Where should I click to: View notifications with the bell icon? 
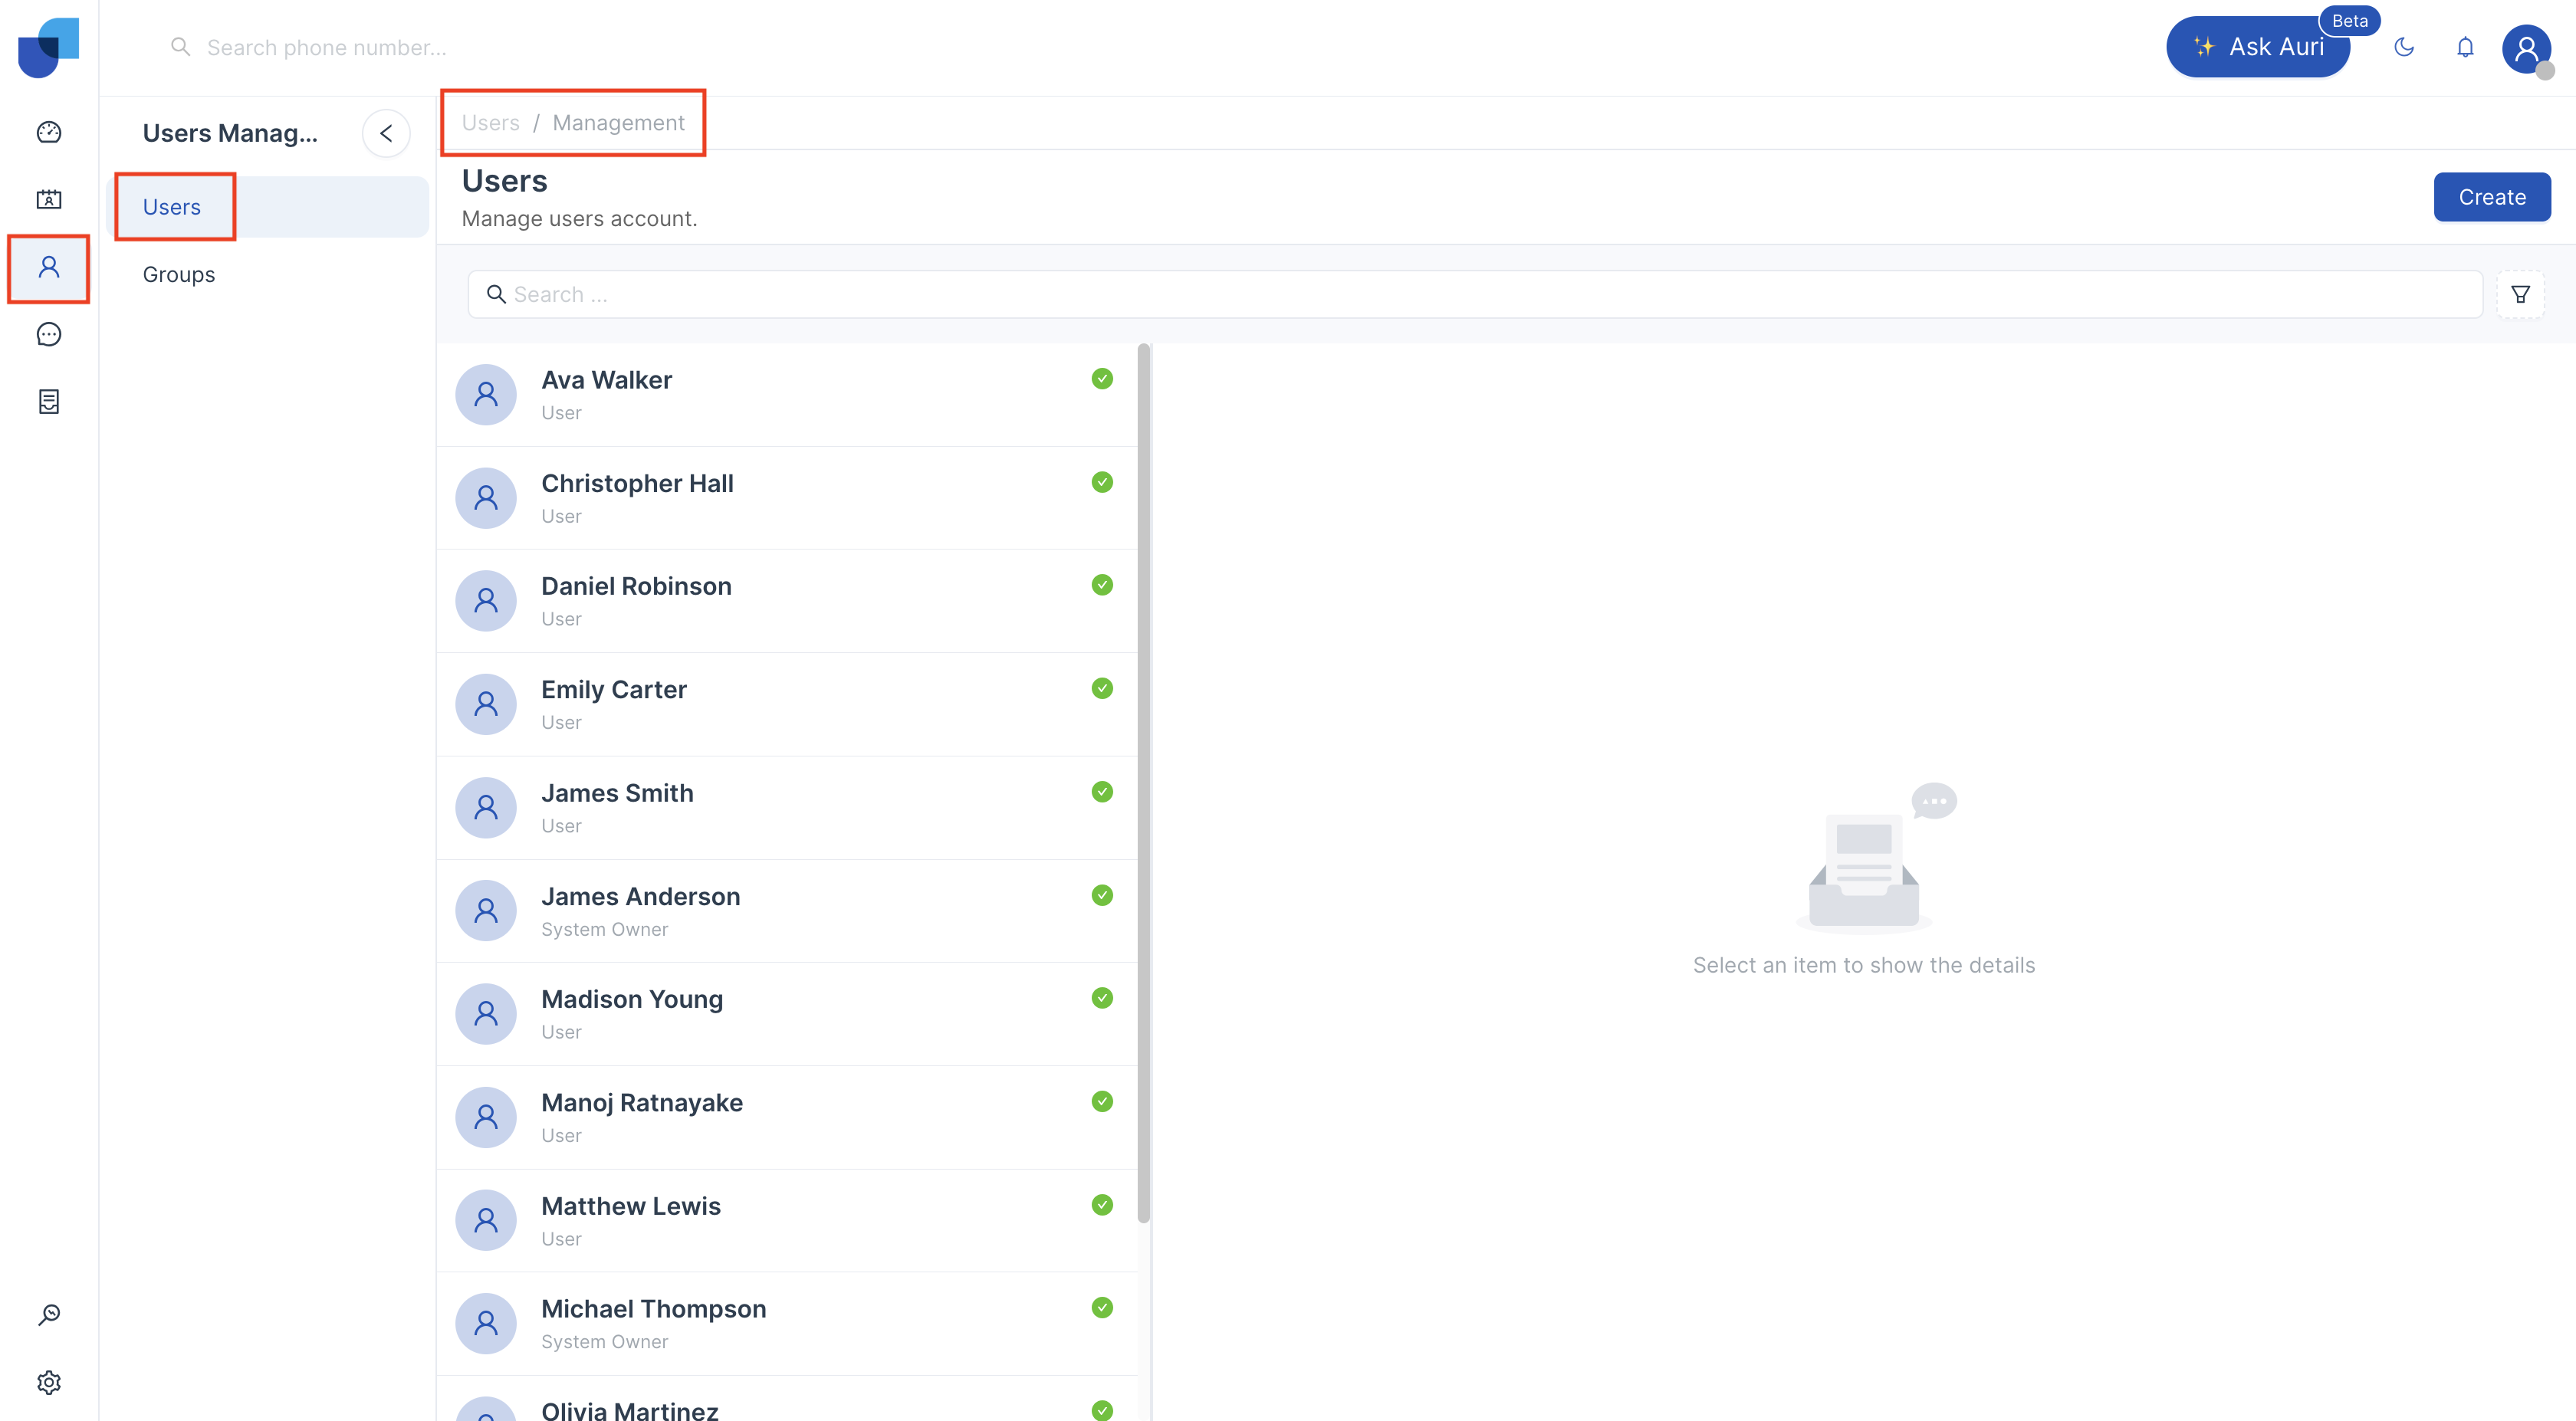pyautogui.click(x=2465, y=47)
